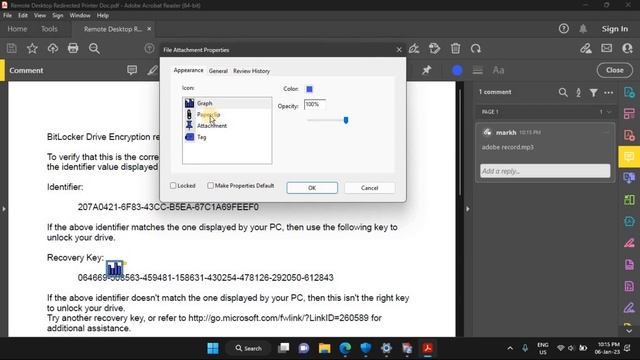The height and width of the screenshot is (360, 640).
Task: Click the Opacity percentage field
Action: pos(315,104)
